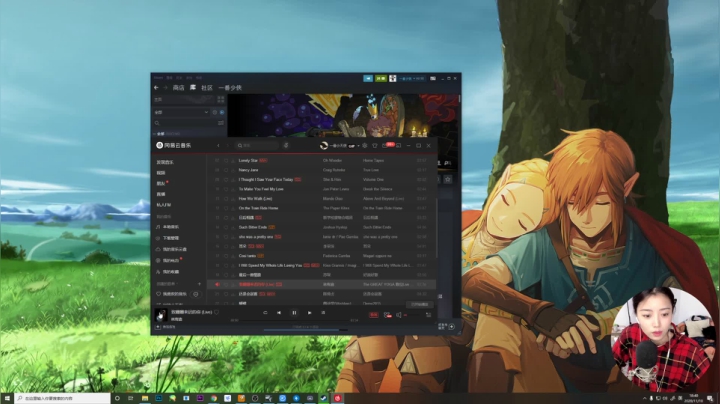Open the lyrics button beside next track

(x=323, y=313)
